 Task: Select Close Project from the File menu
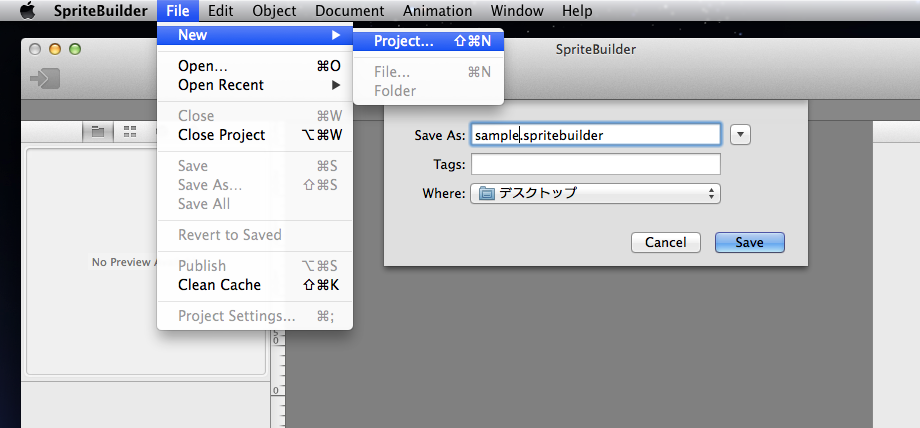255,135
